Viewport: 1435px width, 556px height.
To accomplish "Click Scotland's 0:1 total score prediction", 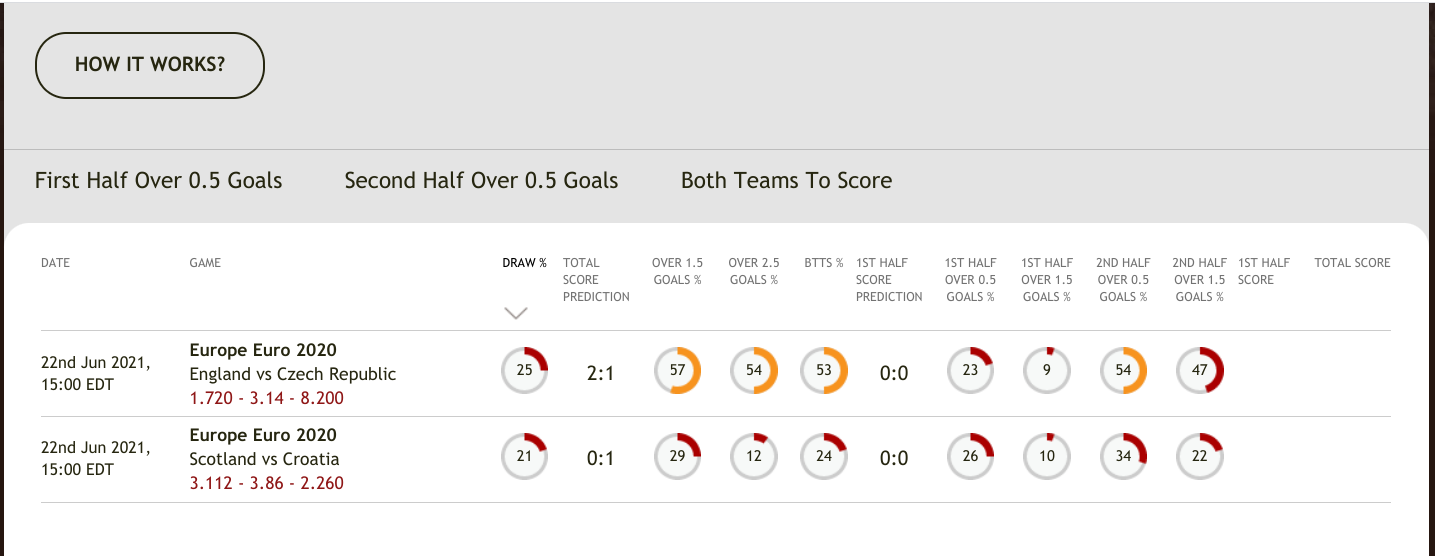I will 600,458.
